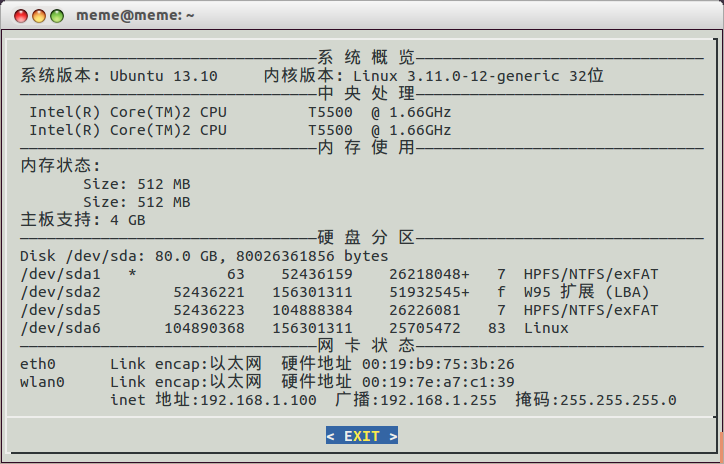
Task: Select the MAC address 00:19:7e:a7:c1:39
Action: pos(438,382)
